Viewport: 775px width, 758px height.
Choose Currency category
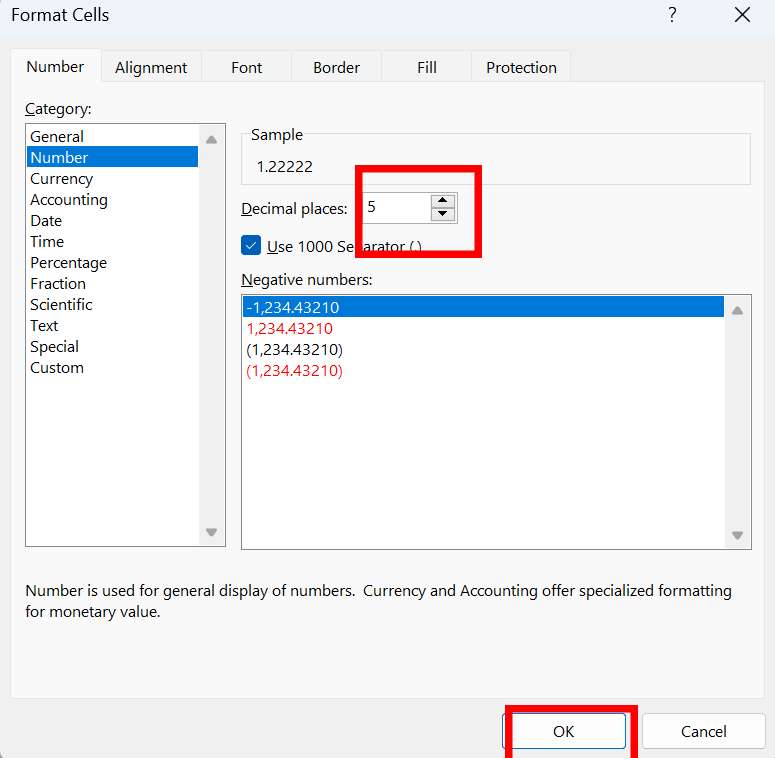point(113,178)
